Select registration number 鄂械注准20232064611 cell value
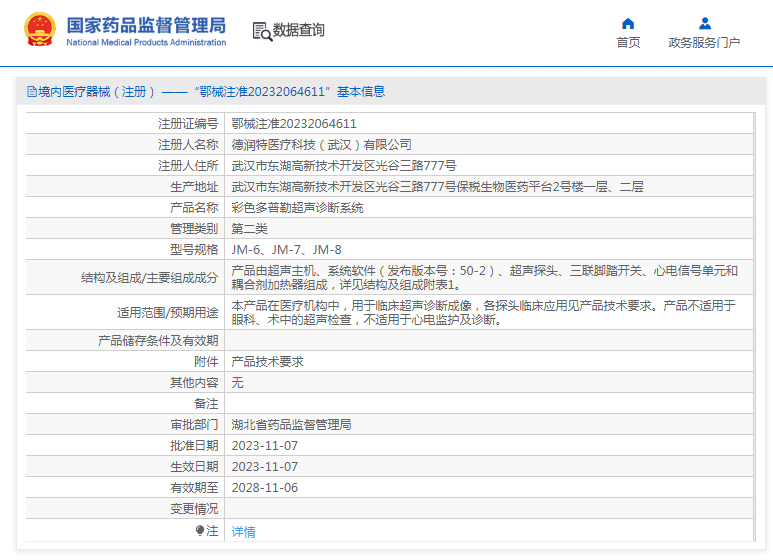Screen dimensions: 773x560 pyautogui.click(x=294, y=124)
